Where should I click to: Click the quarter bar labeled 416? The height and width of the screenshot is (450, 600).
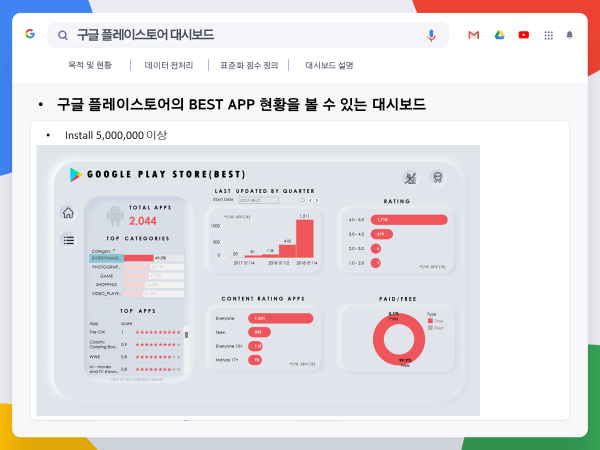(x=287, y=251)
